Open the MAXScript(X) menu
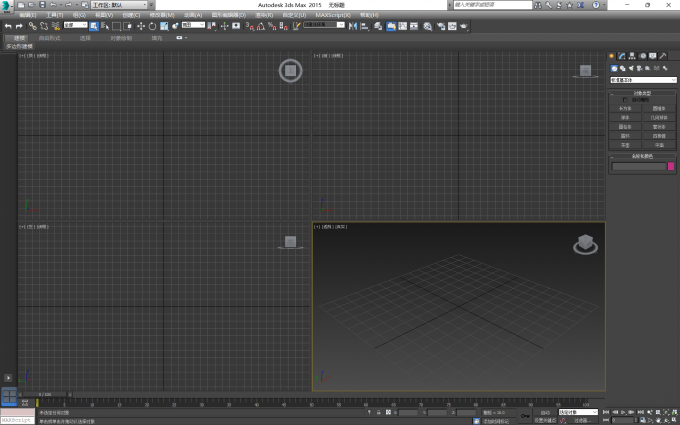 (333, 15)
